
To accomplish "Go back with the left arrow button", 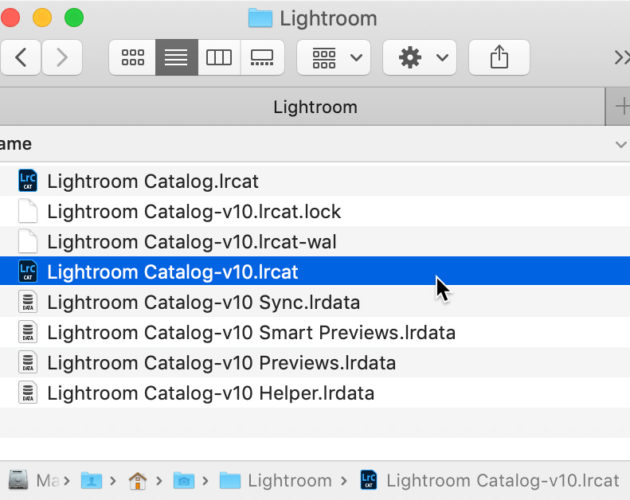I will 20,57.
